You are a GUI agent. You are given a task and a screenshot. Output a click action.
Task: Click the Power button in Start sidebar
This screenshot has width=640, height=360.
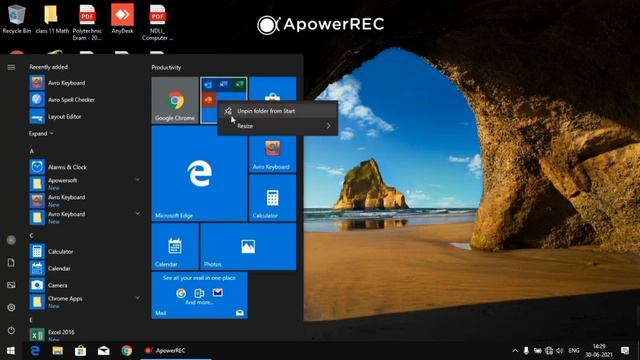pos(11,330)
